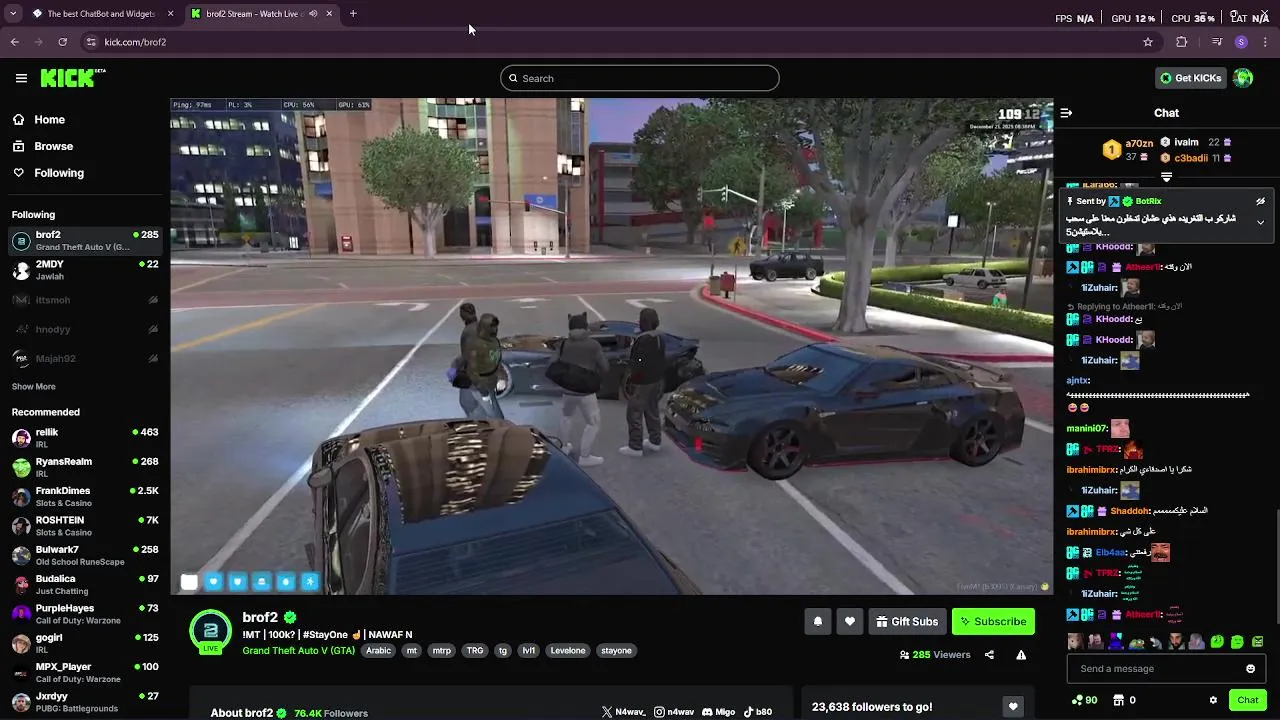The image size is (1280, 720).
Task: Open Grand Theft Auto V category link
Action: (298, 651)
